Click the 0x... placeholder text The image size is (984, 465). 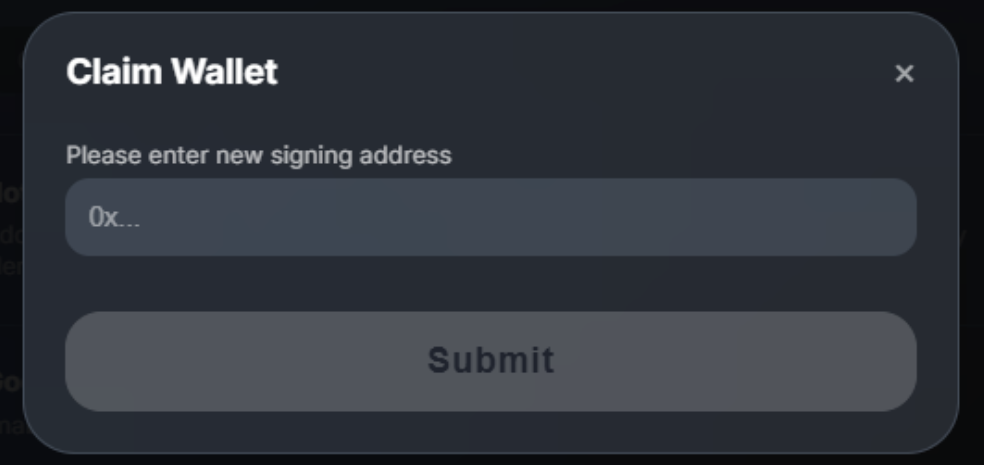pyautogui.click(x=114, y=217)
